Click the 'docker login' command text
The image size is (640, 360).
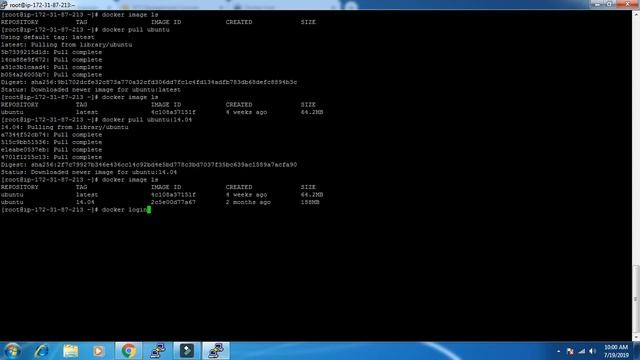point(124,210)
